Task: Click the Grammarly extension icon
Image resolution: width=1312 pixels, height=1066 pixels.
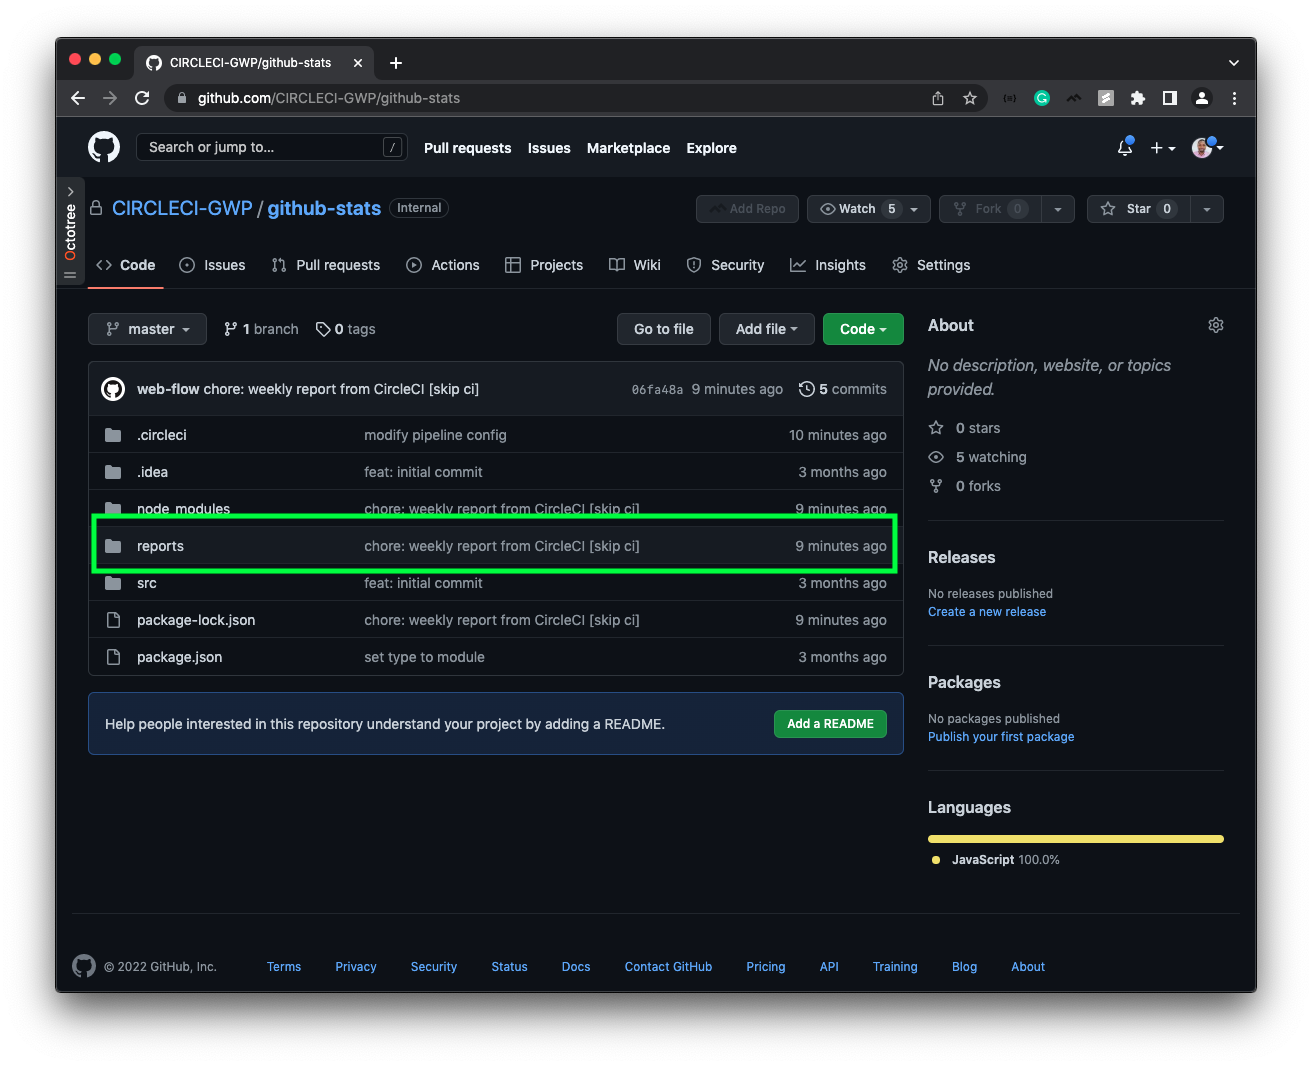Action: 1041,98
